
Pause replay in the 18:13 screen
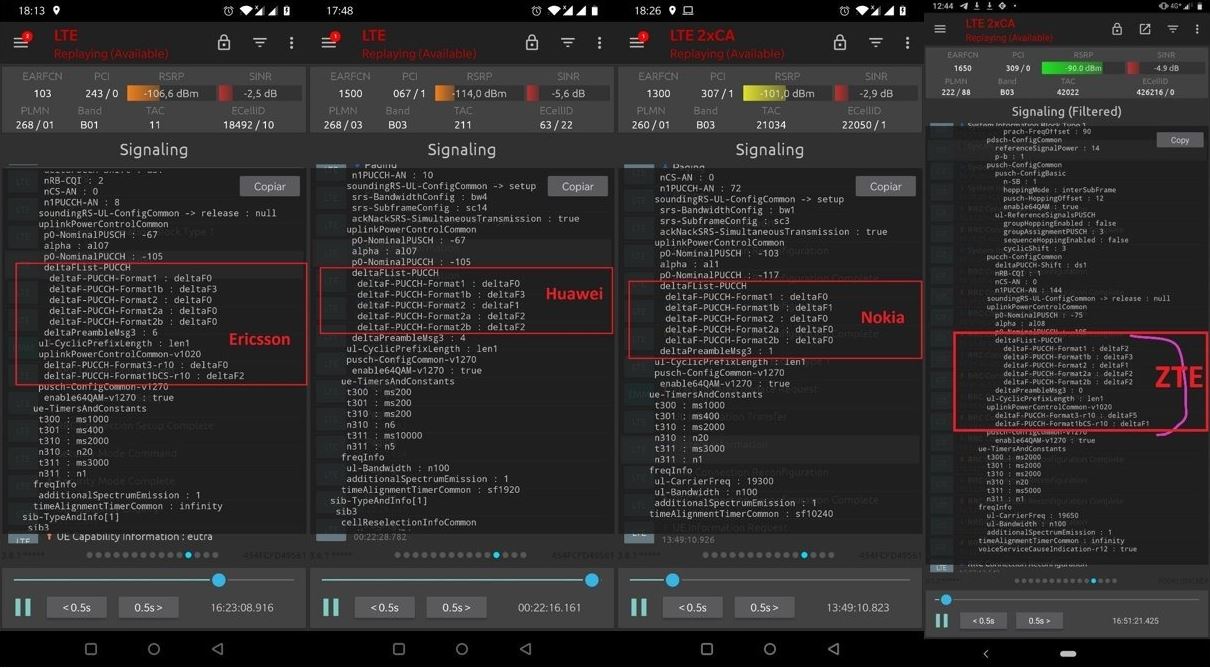[22, 607]
